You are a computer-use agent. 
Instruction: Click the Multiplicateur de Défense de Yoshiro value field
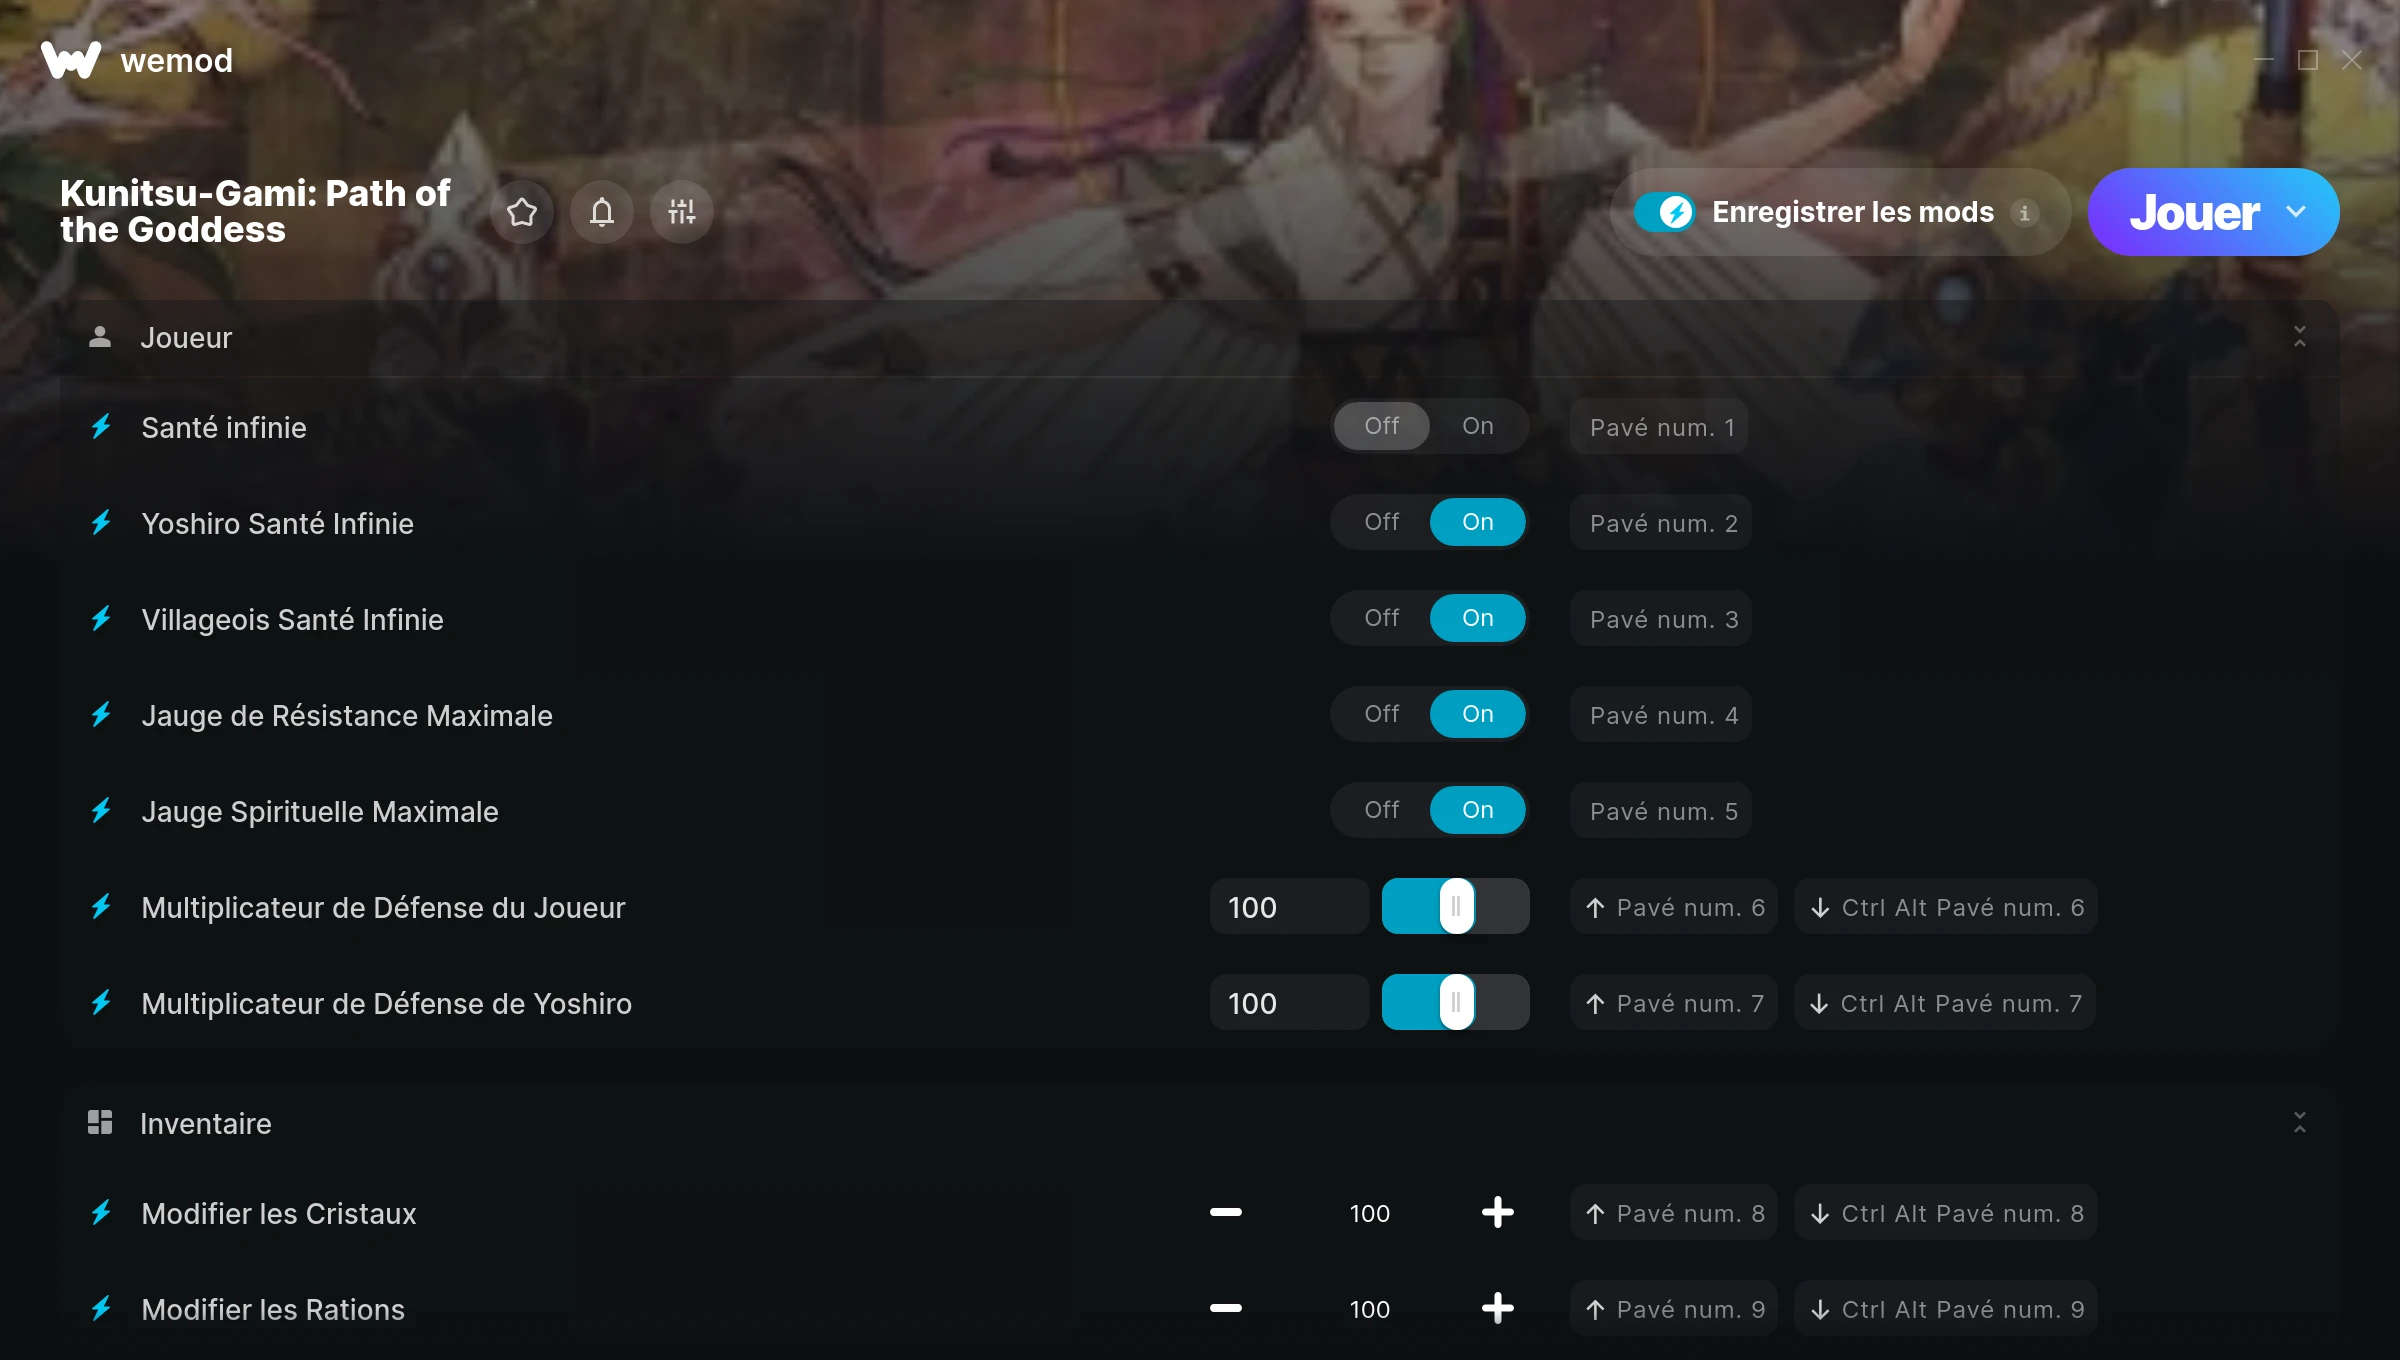tap(1289, 1002)
